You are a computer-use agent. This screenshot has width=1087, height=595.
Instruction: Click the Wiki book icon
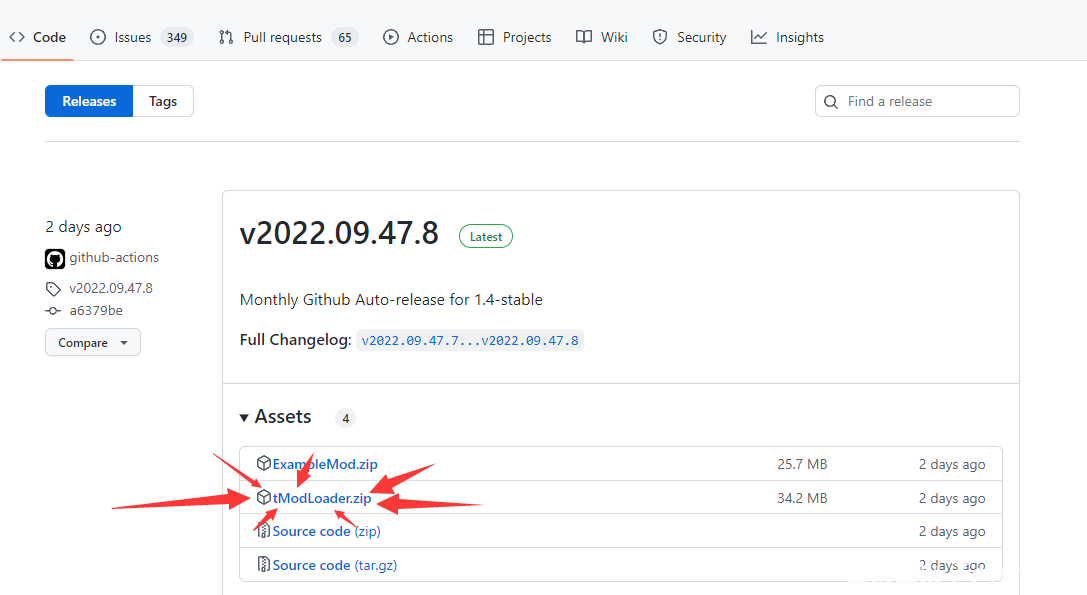[584, 37]
